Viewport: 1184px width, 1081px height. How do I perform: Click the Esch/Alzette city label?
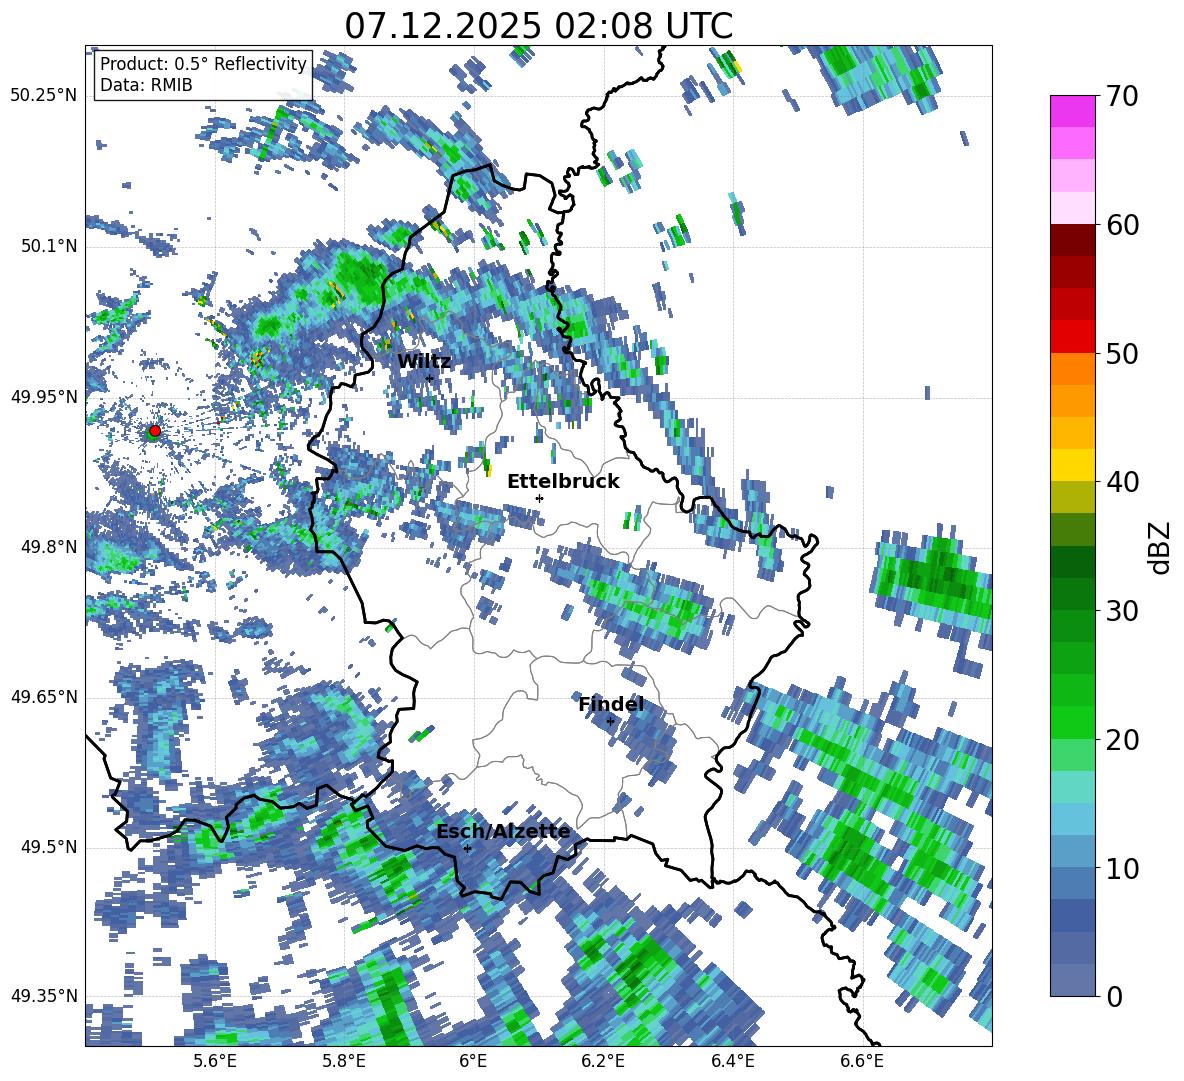(503, 832)
